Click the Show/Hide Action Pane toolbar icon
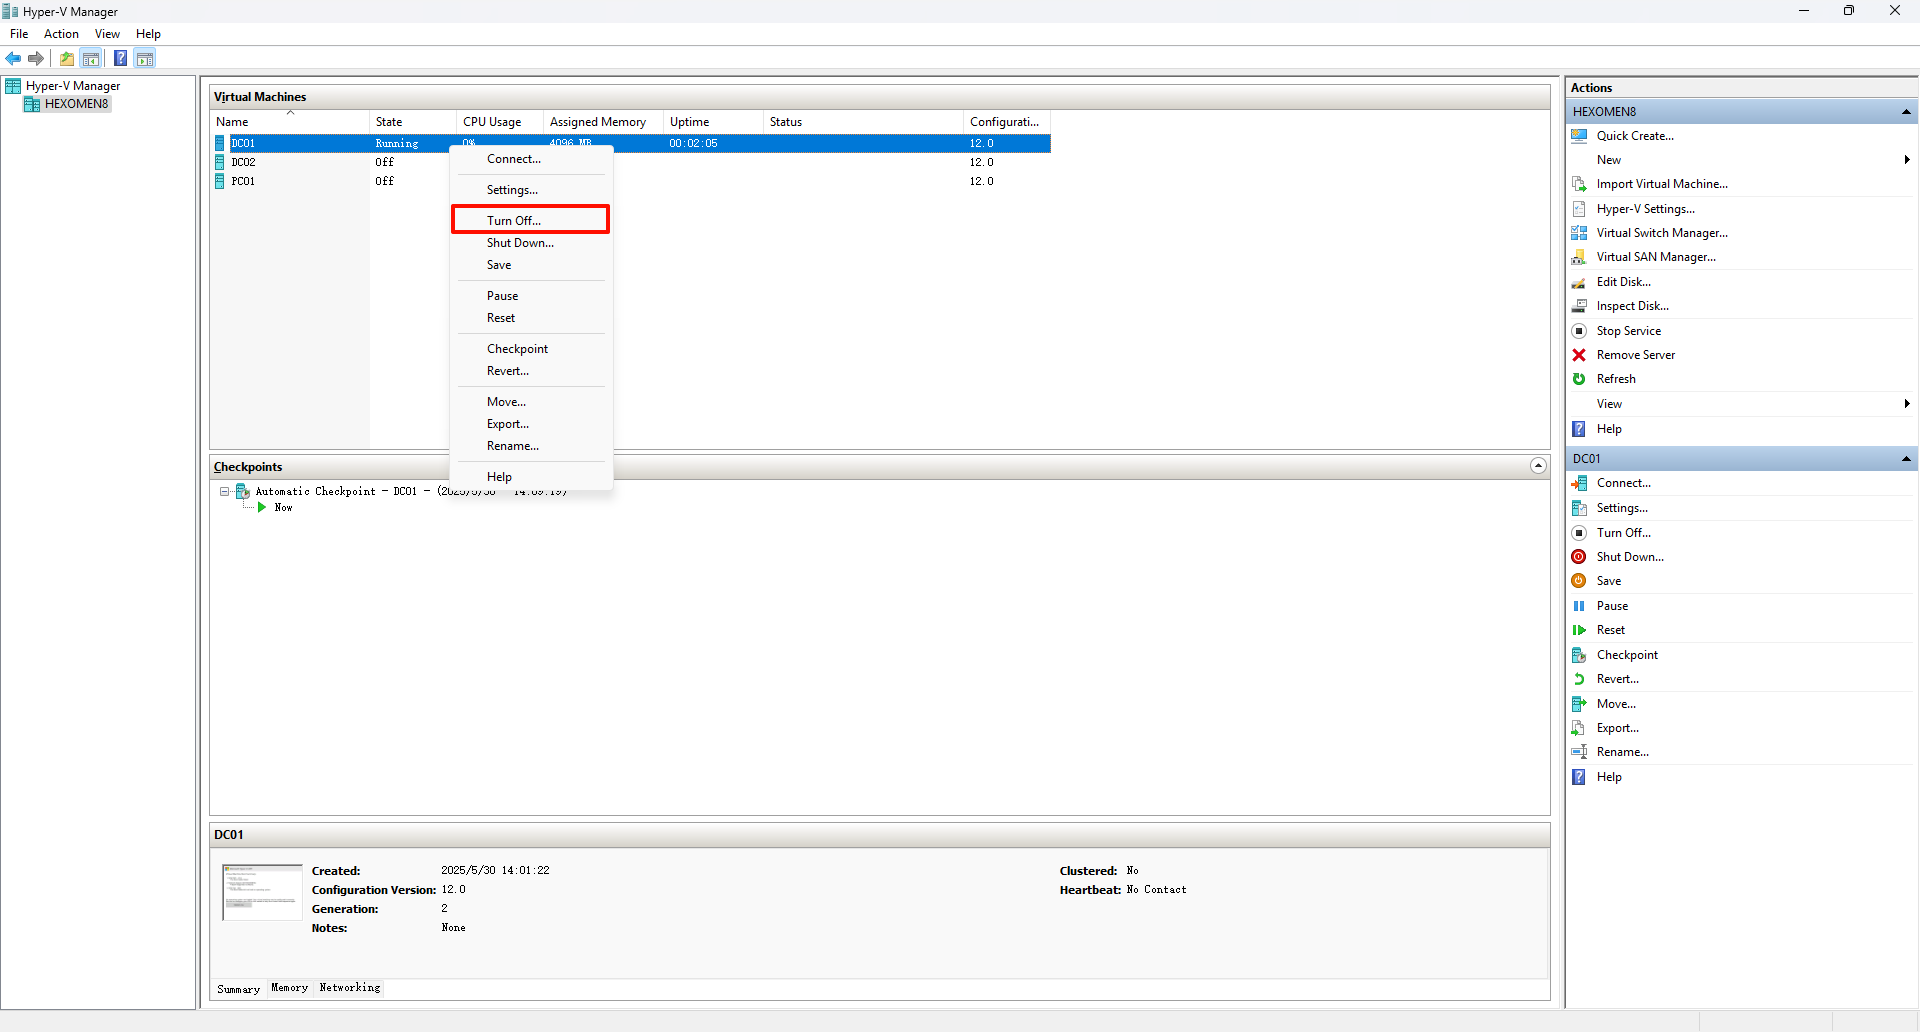Screen dimensions: 1920x1032 tap(145, 58)
